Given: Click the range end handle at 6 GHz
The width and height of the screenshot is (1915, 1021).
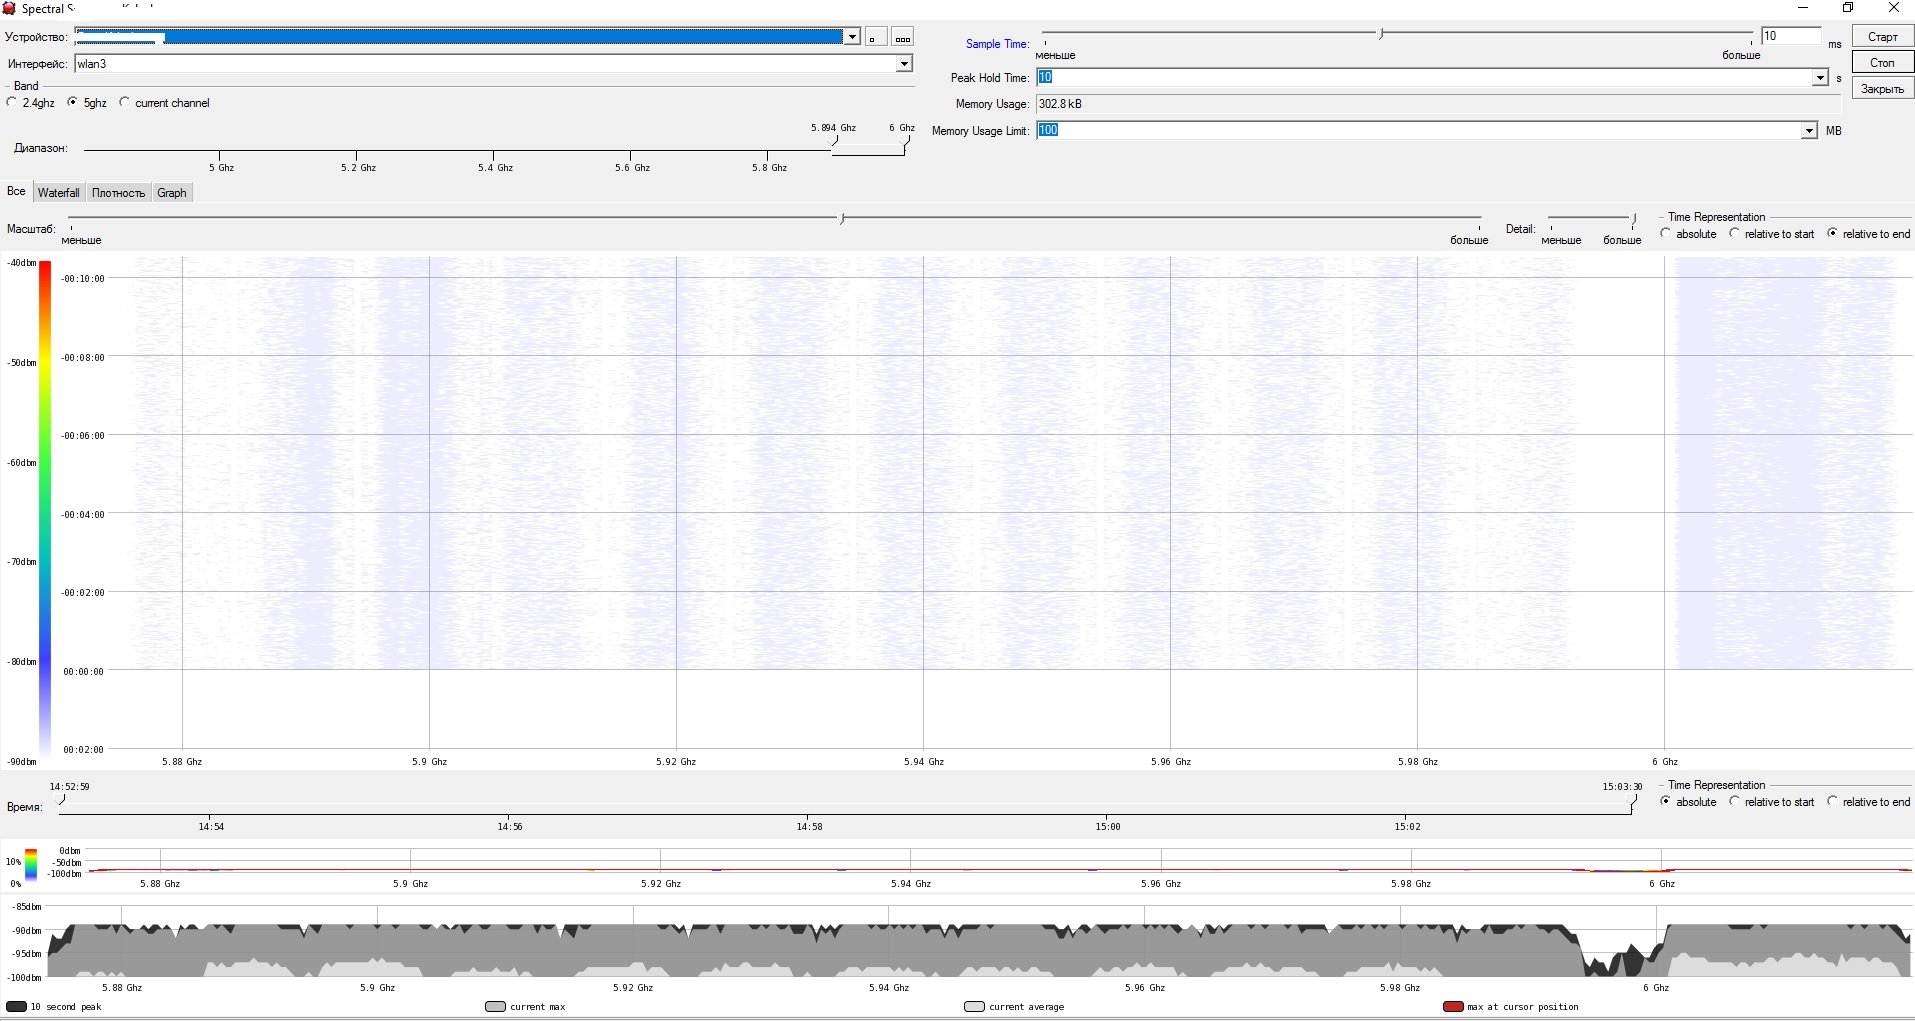Looking at the screenshot, I should [907, 142].
